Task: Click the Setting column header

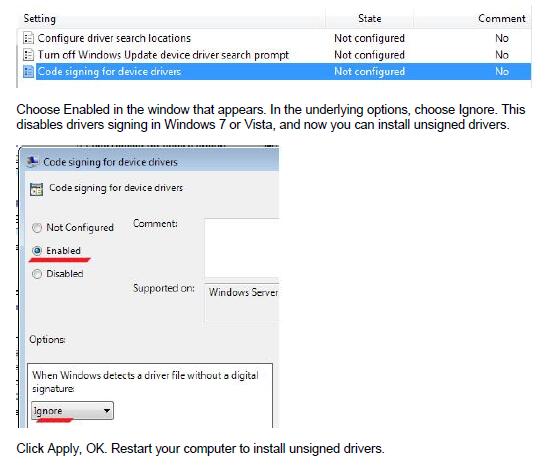Action: click(x=40, y=18)
